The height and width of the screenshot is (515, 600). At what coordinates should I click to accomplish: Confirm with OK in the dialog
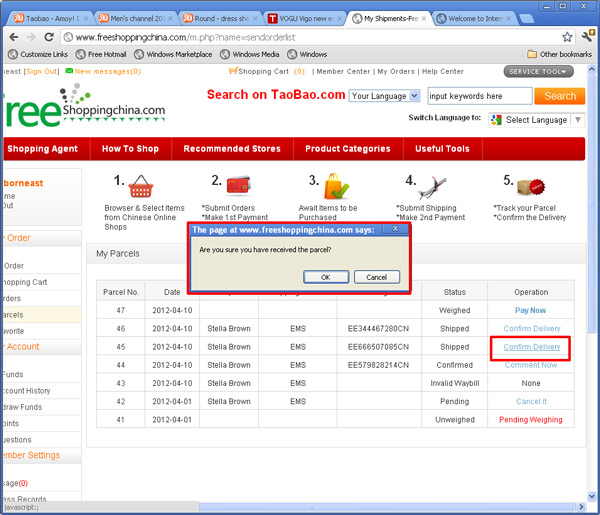(x=326, y=277)
